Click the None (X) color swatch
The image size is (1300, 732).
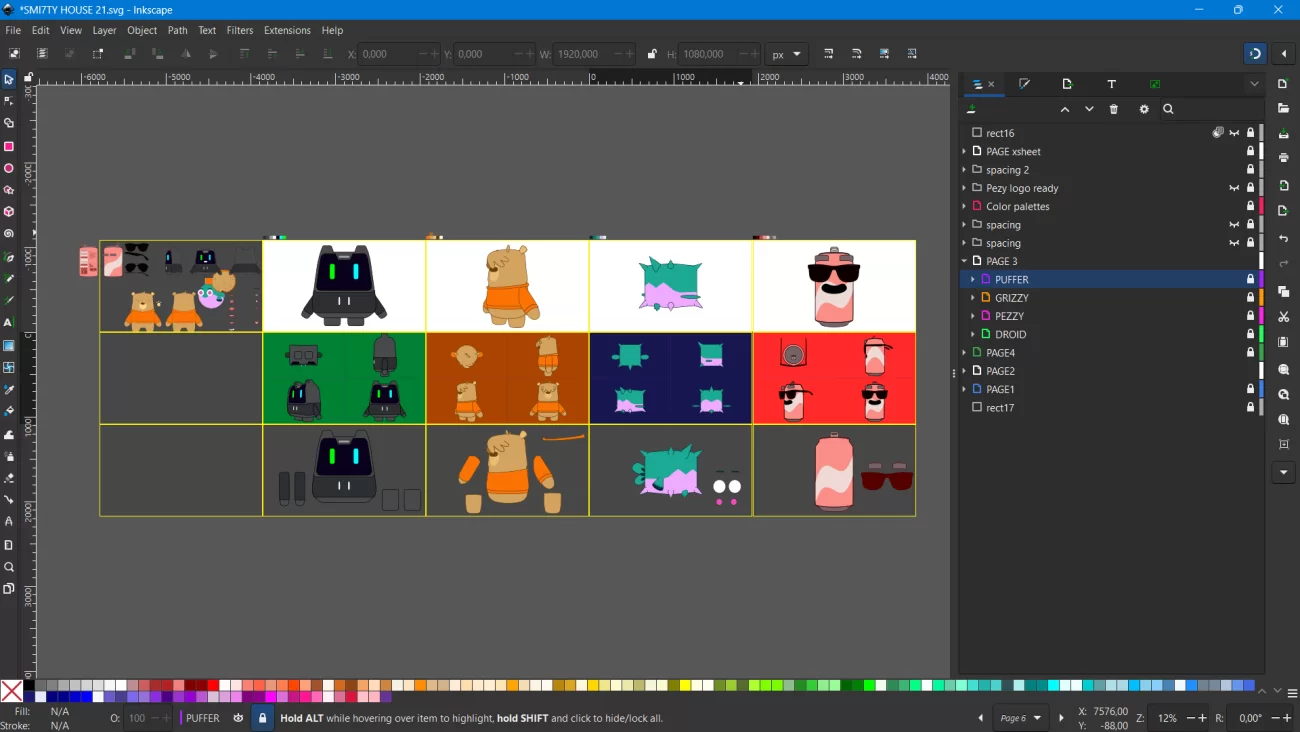(12, 691)
